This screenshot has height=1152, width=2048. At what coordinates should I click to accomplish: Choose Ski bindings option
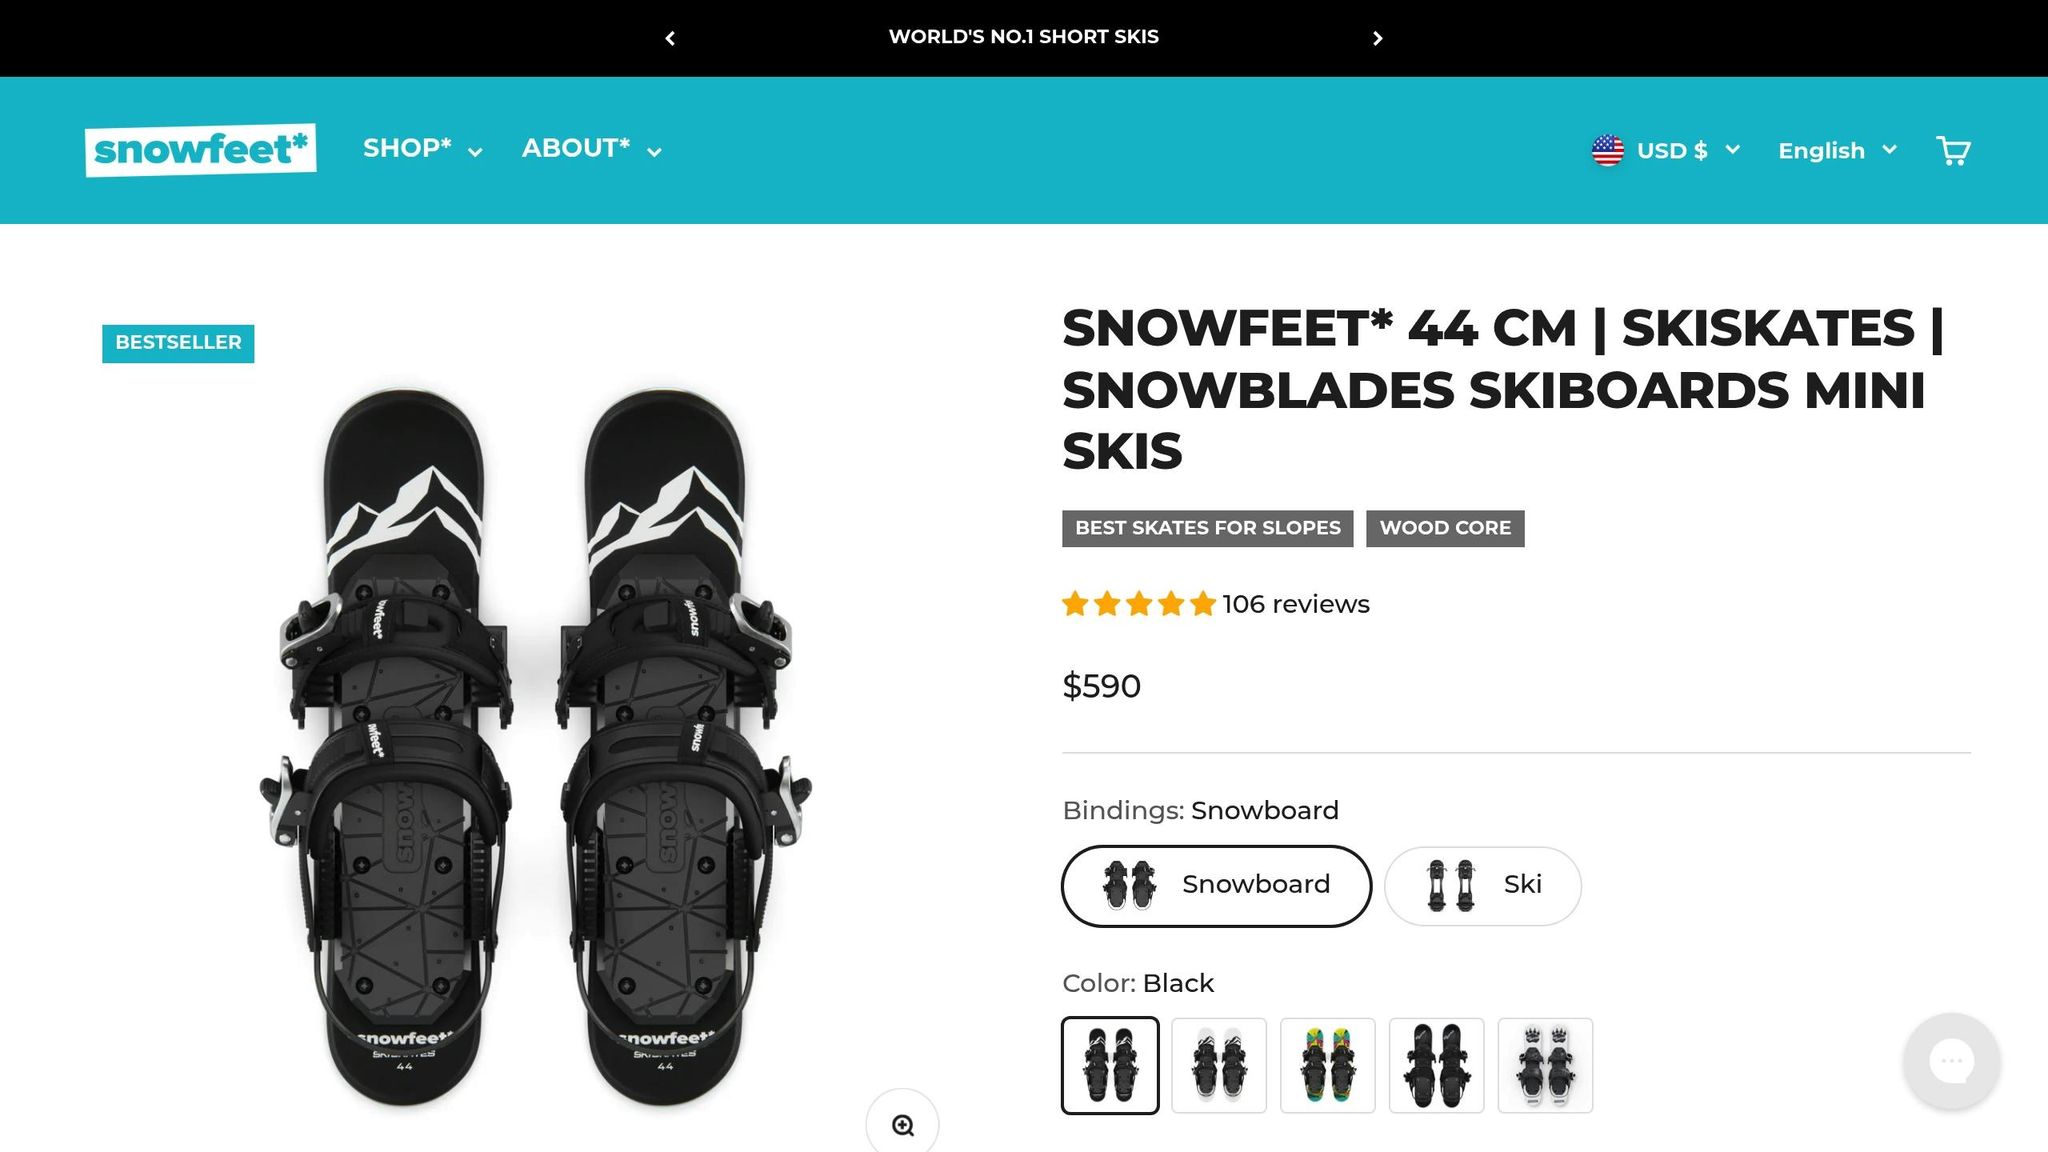1482,886
